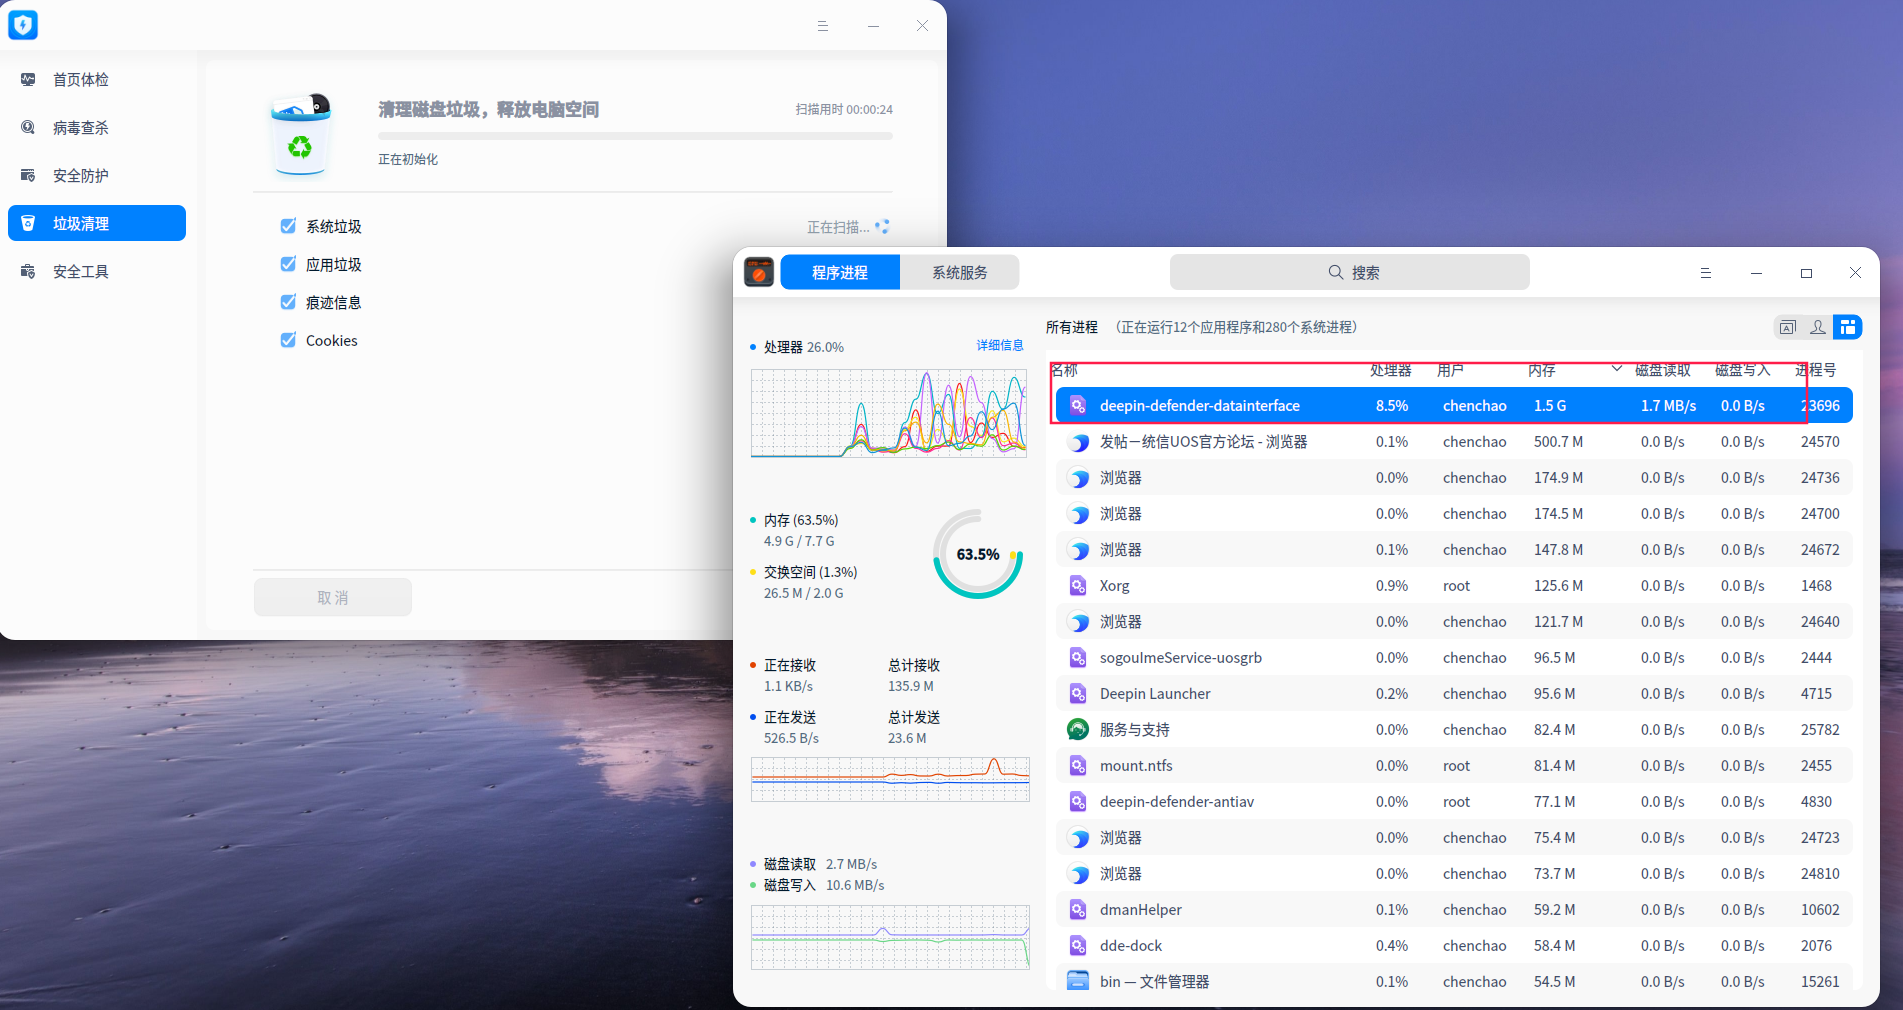Click the 搜索 search field

pos(1349,273)
